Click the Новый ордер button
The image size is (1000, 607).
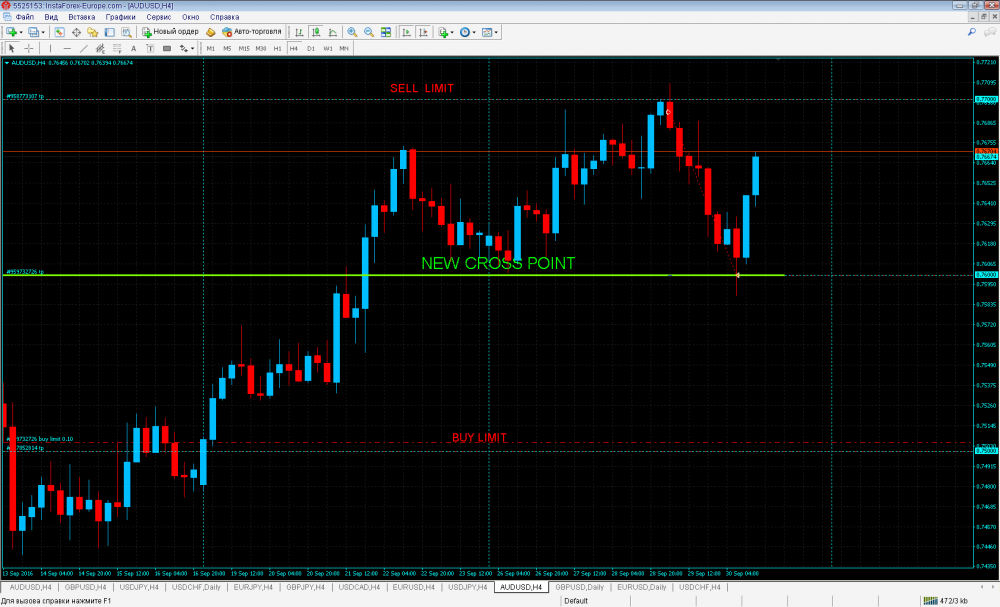(x=170, y=32)
